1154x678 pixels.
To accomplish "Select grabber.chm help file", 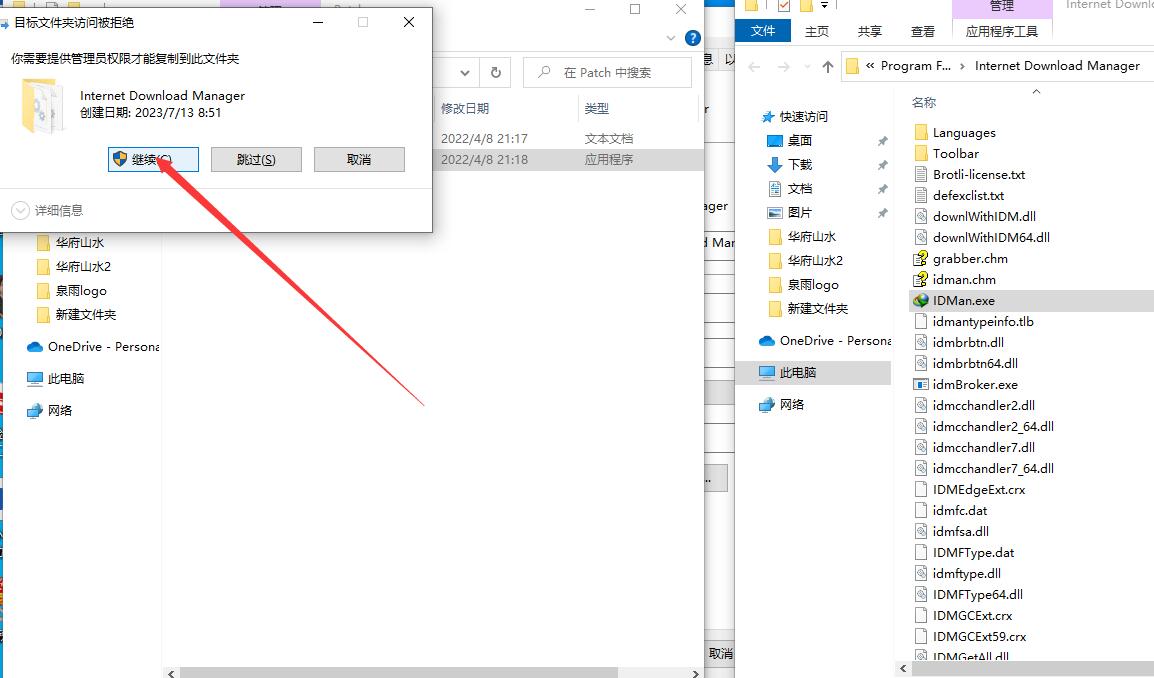I will click(969, 258).
